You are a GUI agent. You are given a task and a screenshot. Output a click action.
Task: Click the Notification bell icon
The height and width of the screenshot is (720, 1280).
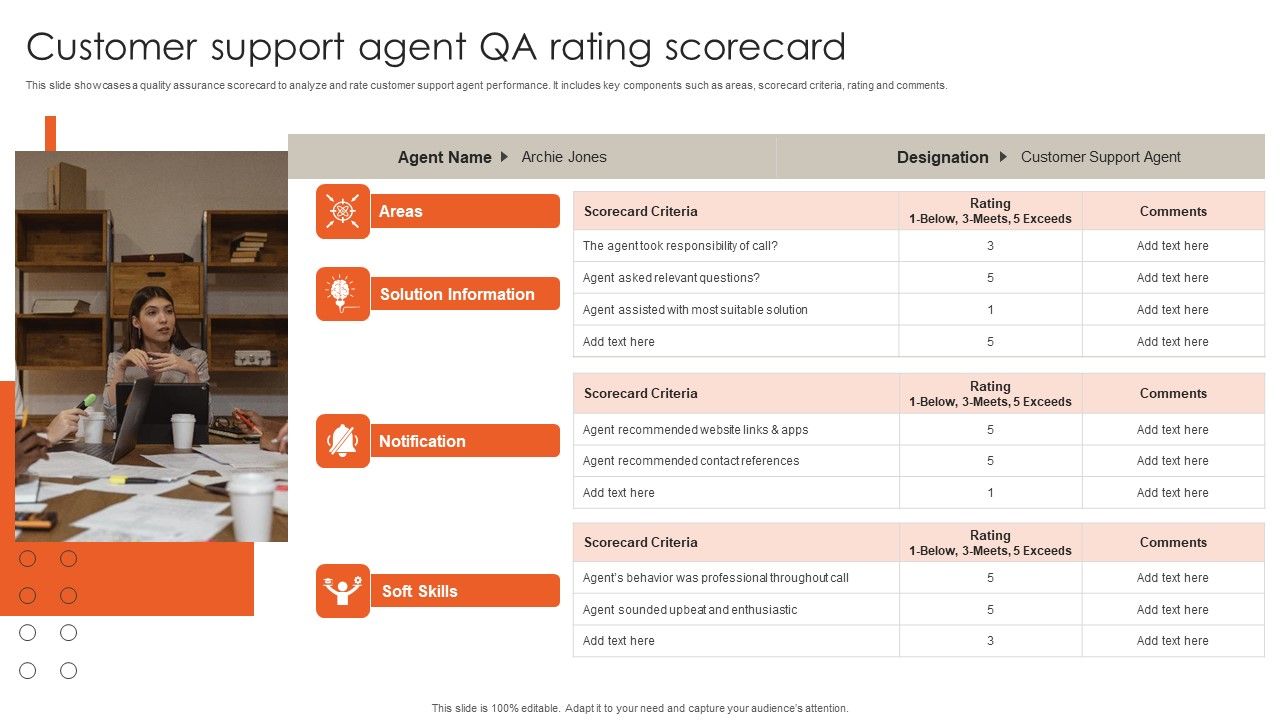(x=343, y=441)
